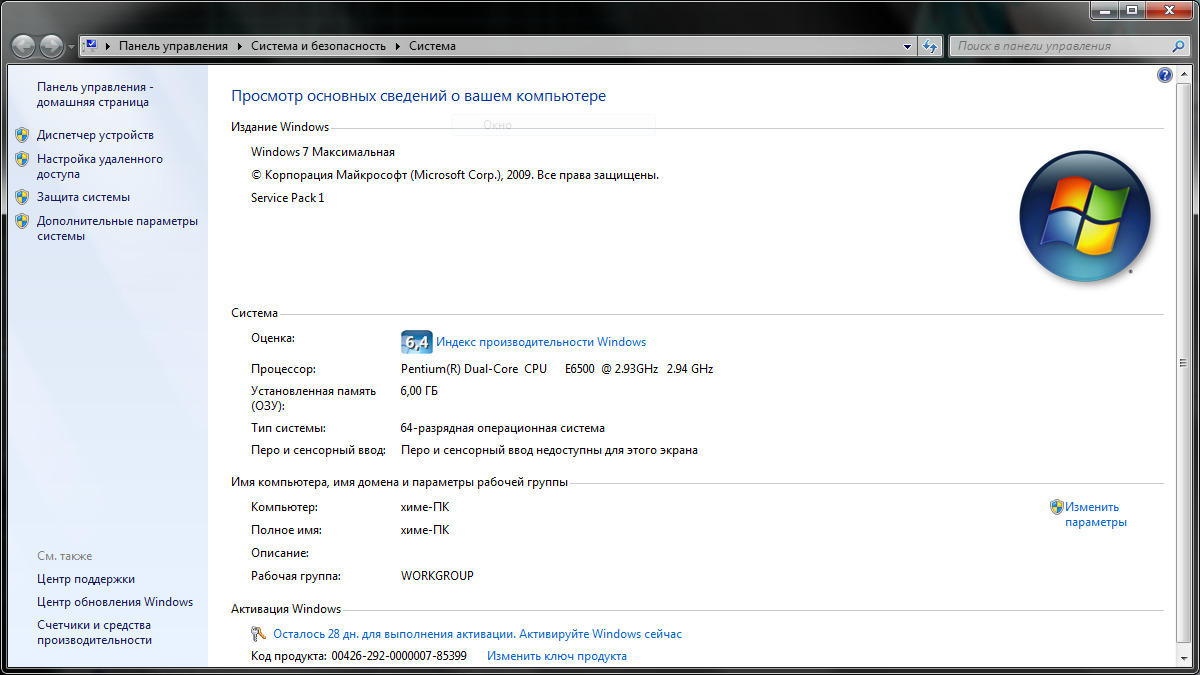Click processor value Pentium(R) Dual-Core E6500
The image size is (1200, 675).
coord(557,369)
